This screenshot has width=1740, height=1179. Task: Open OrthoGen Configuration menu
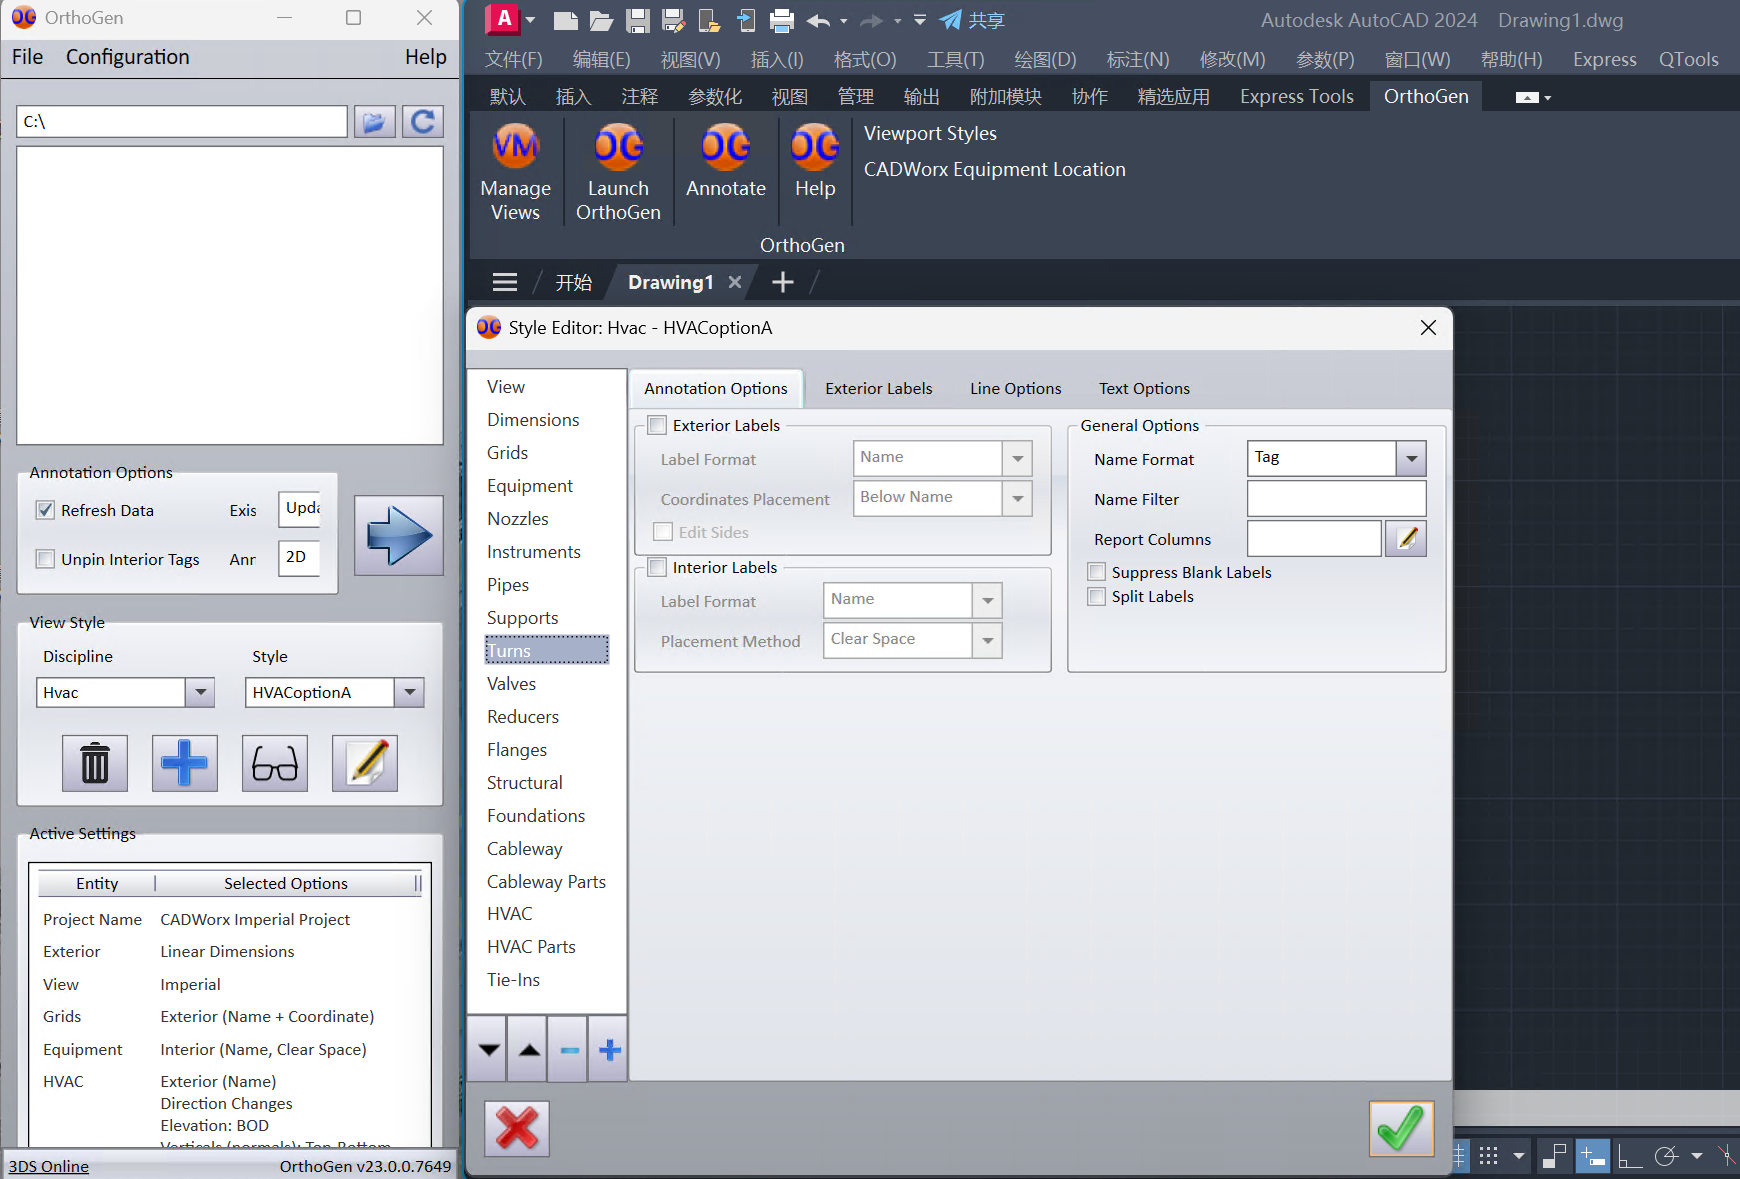point(127,57)
